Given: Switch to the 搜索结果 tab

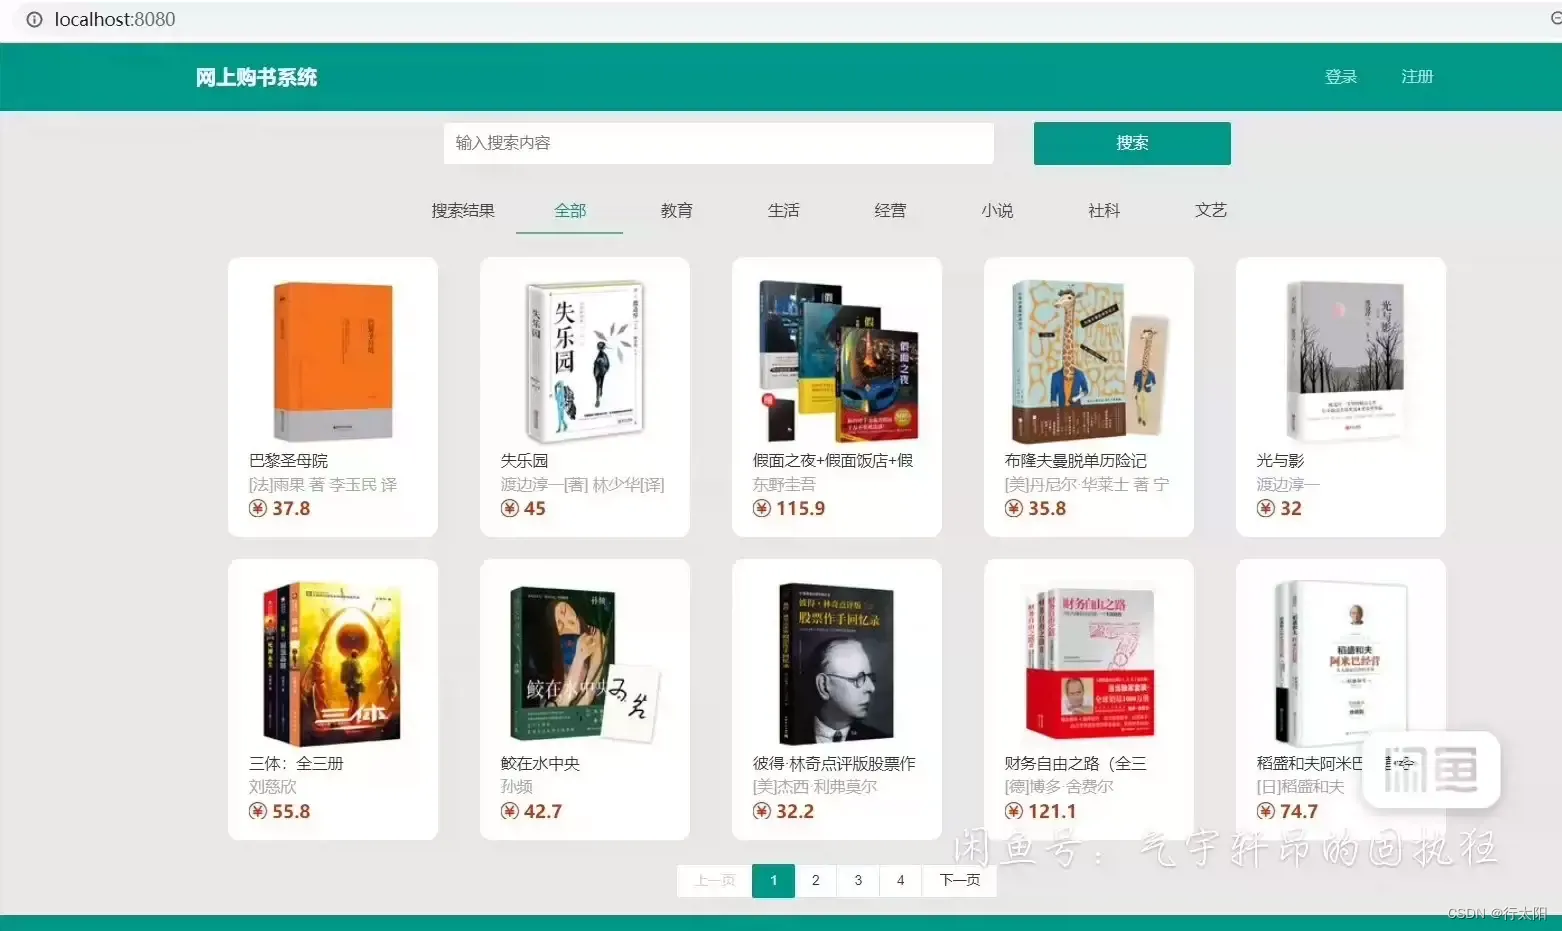Looking at the screenshot, I should tap(463, 210).
